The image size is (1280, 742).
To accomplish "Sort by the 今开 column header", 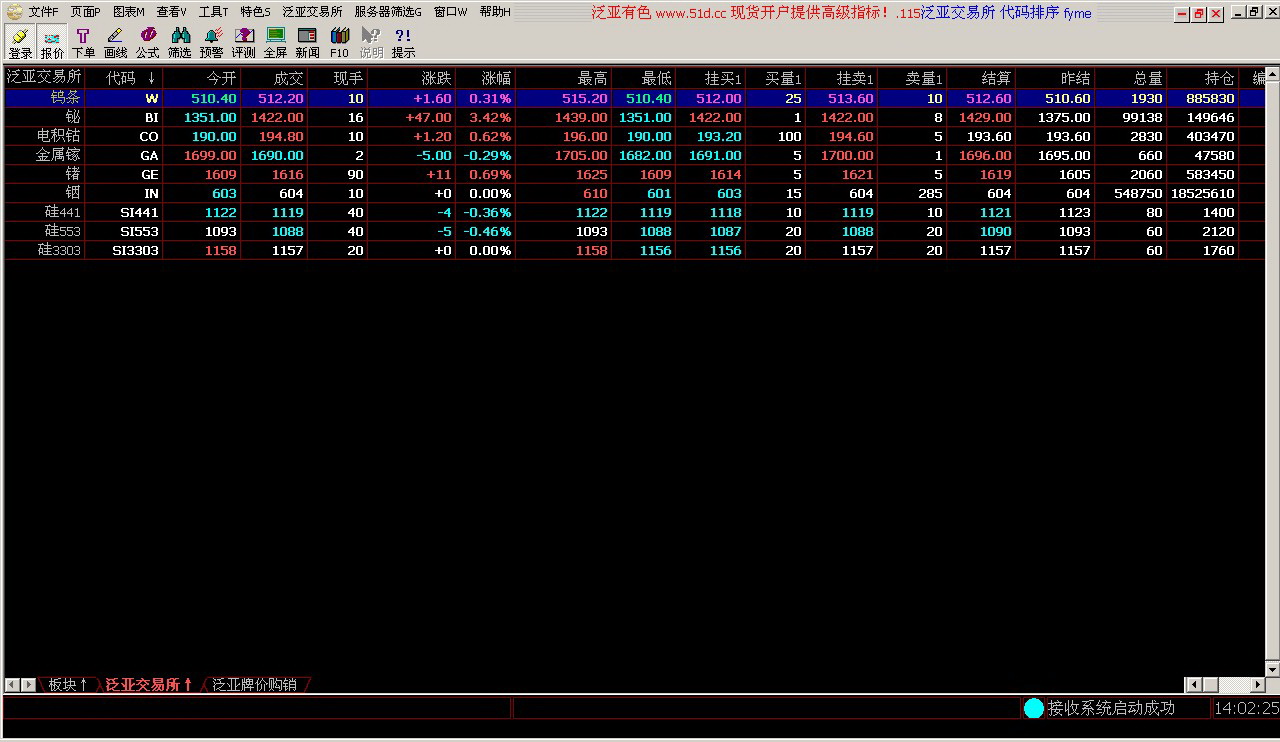I will pos(202,78).
